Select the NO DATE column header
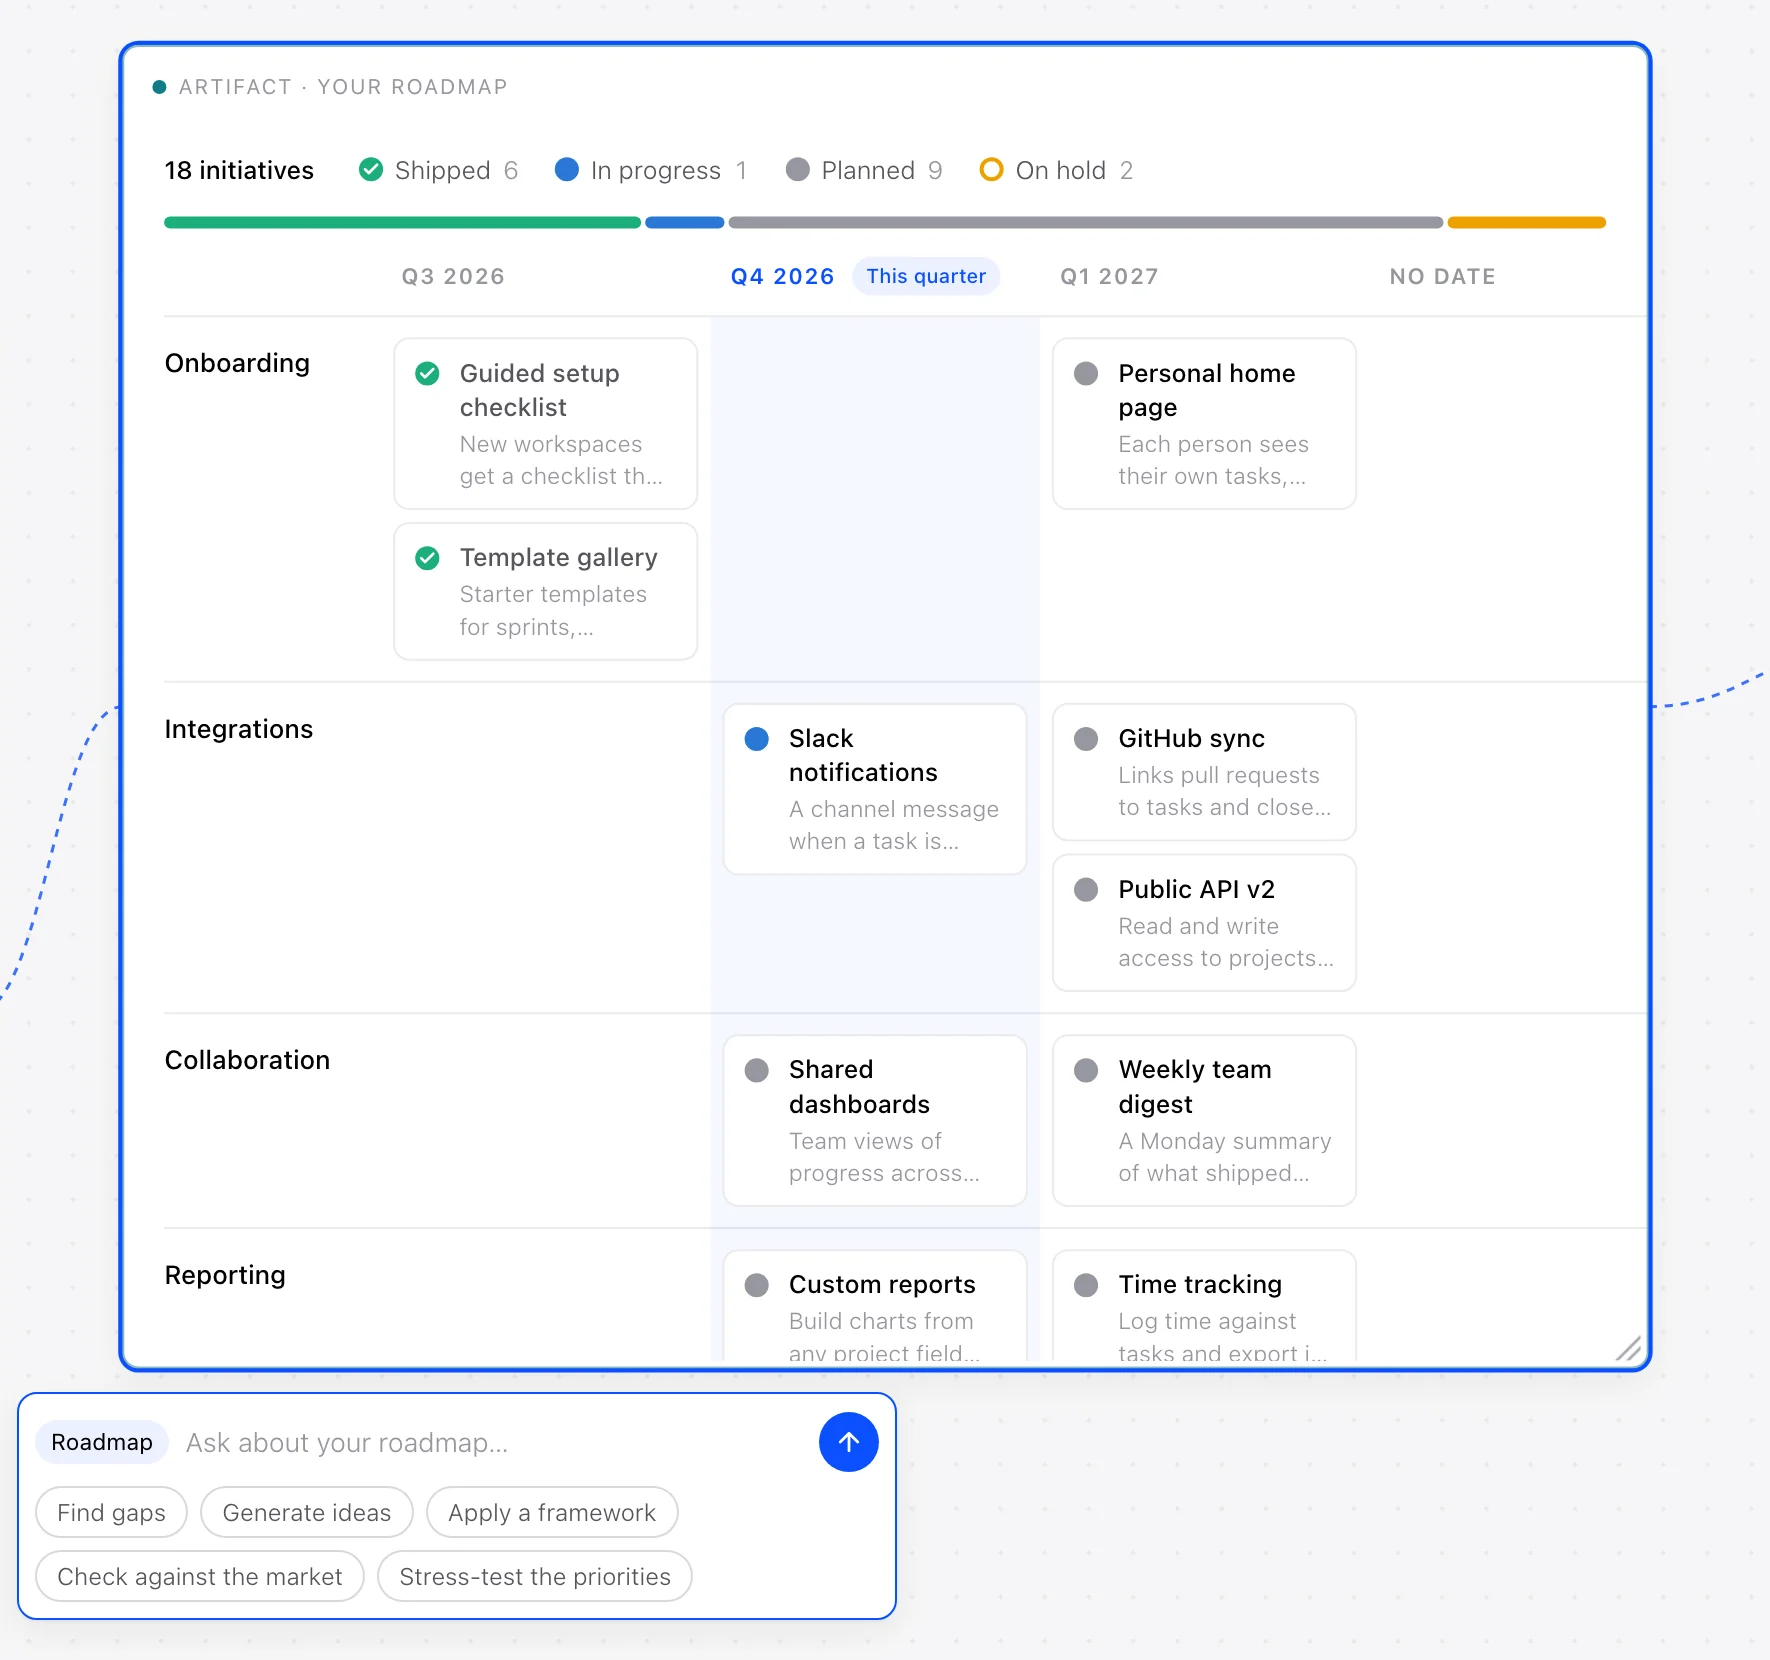This screenshot has height=1660, width=1770. (x=1442, y=277)
